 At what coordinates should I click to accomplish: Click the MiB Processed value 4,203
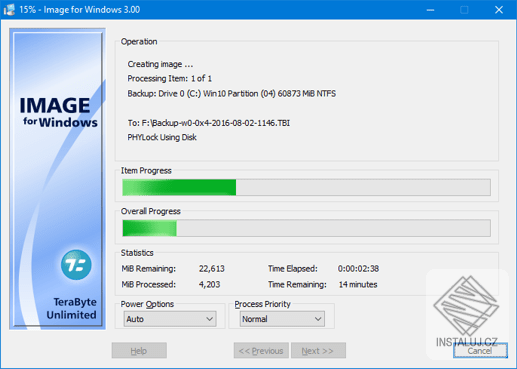click(x=209, y=284)
